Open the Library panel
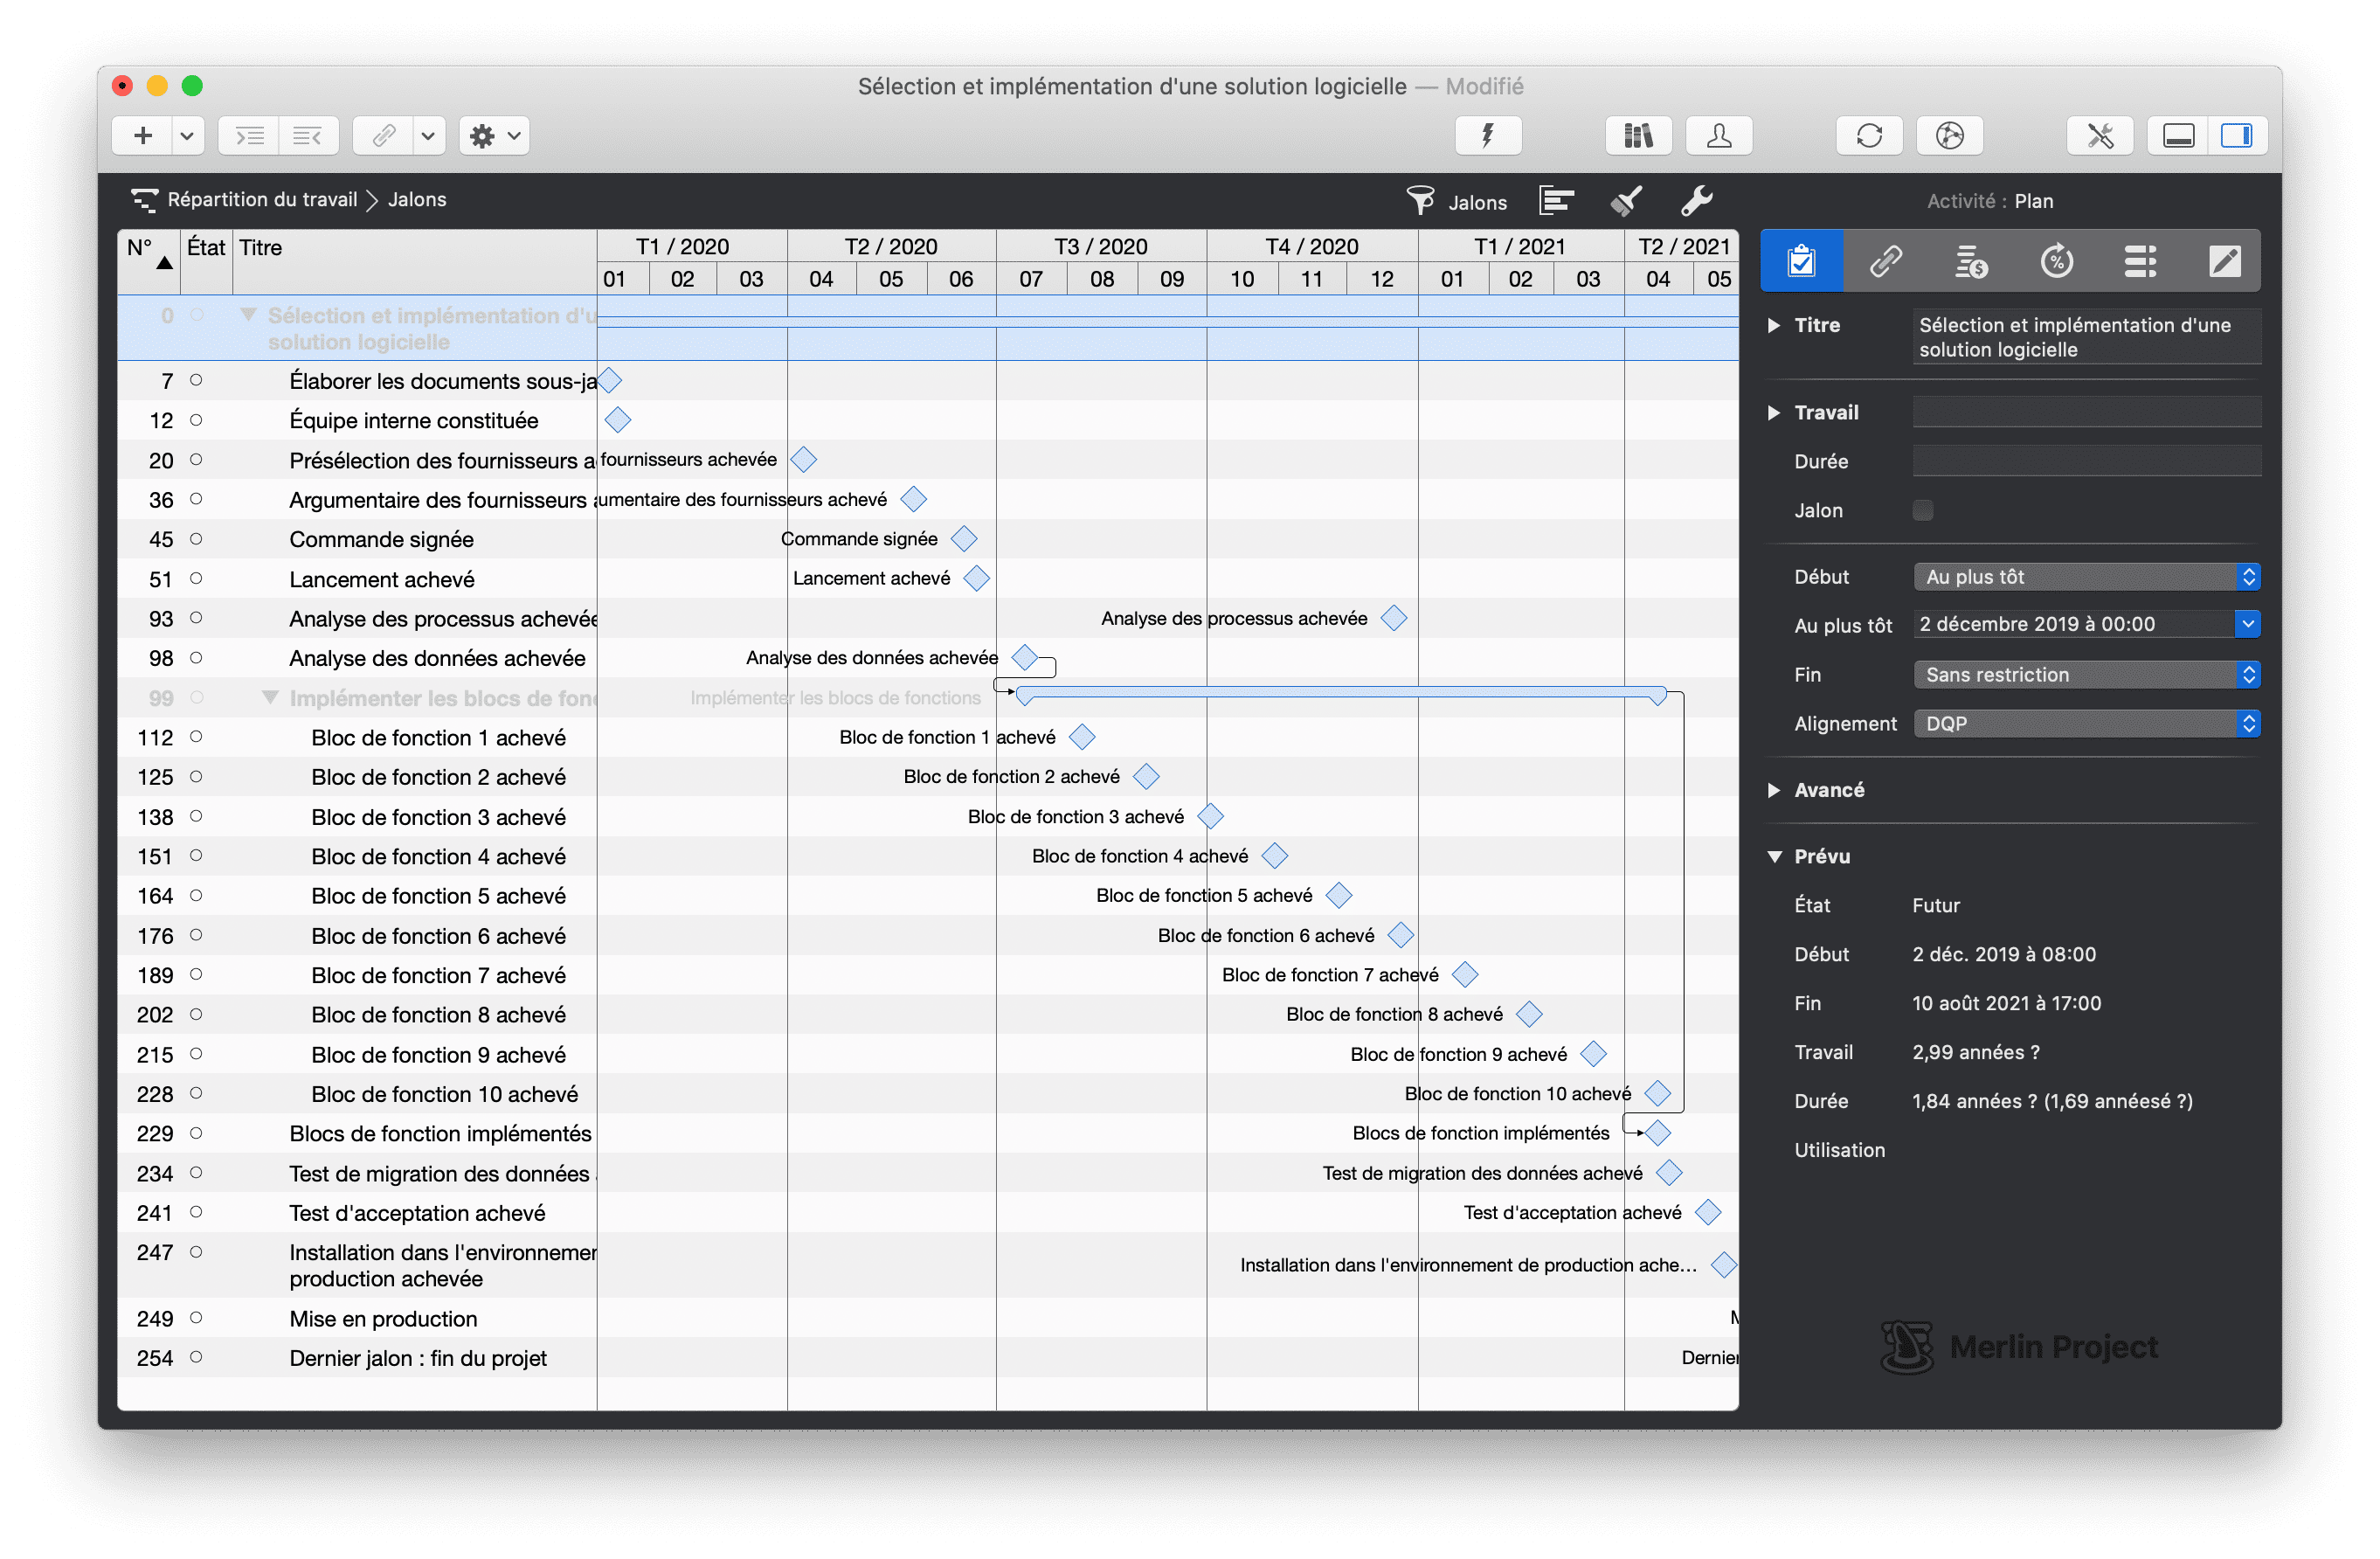 point(1638,135)
